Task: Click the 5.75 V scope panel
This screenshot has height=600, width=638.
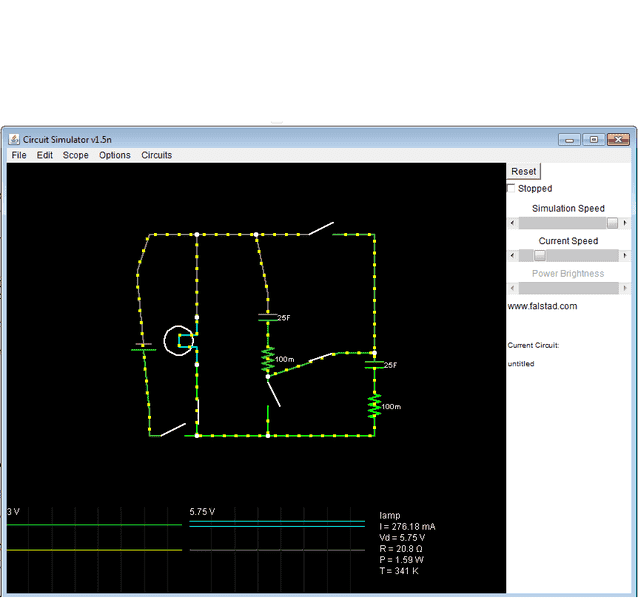Action: 277,549
